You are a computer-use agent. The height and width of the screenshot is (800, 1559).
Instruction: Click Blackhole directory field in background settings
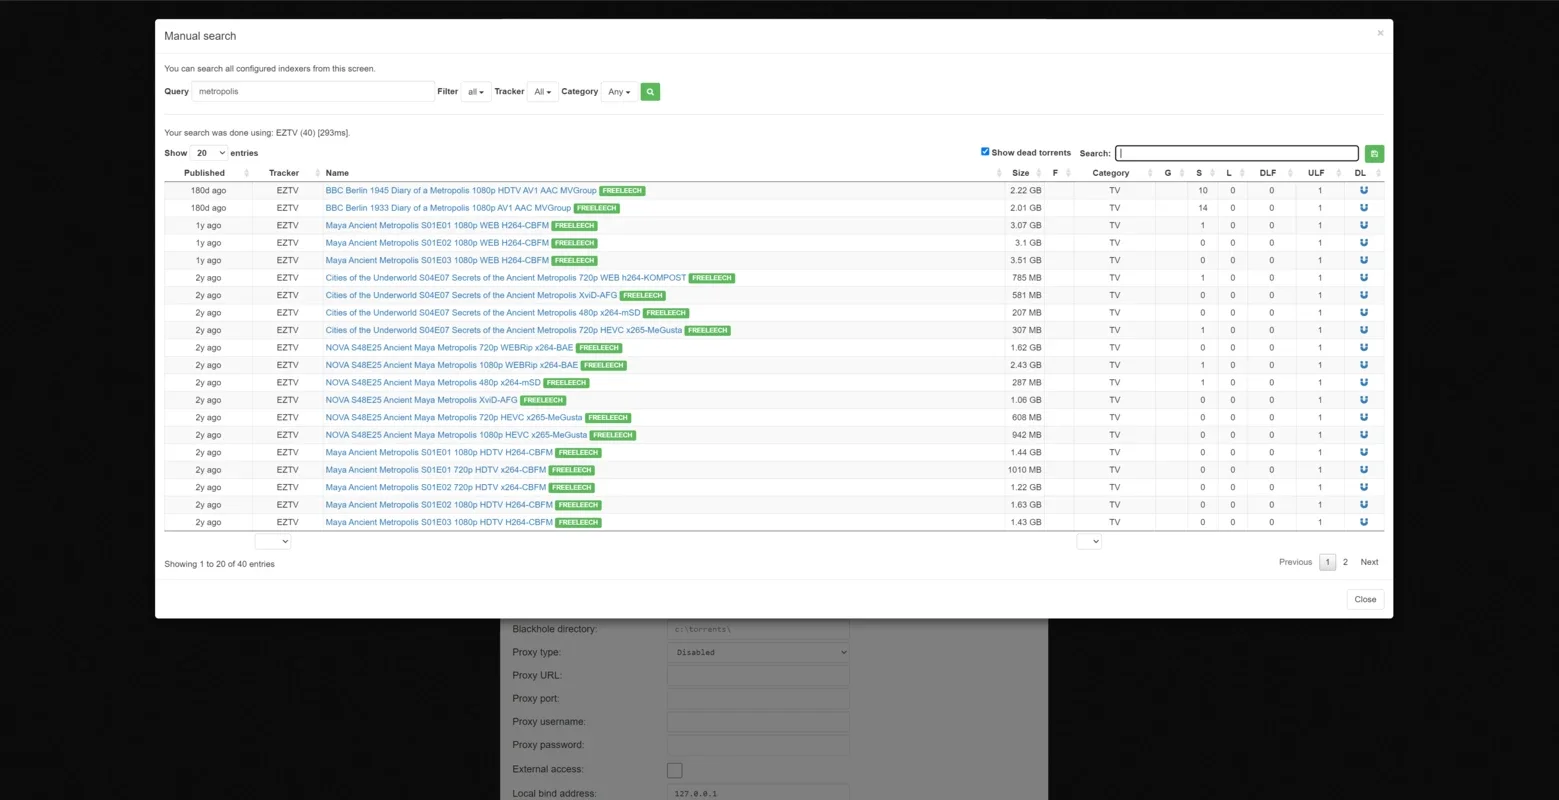pyautogui.click(x=758, y=629)
